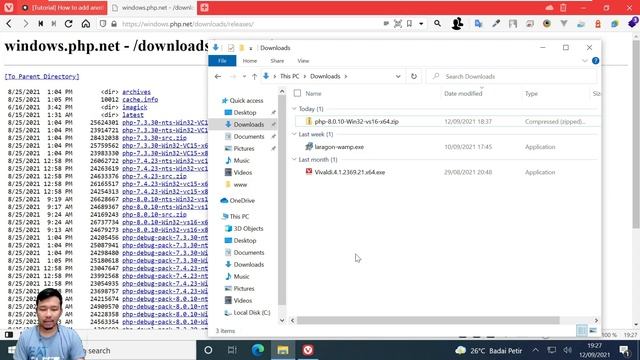Screen dimensions: 640x360
Task: Show hidden system tray icons chevron
Action: (535, 350)
